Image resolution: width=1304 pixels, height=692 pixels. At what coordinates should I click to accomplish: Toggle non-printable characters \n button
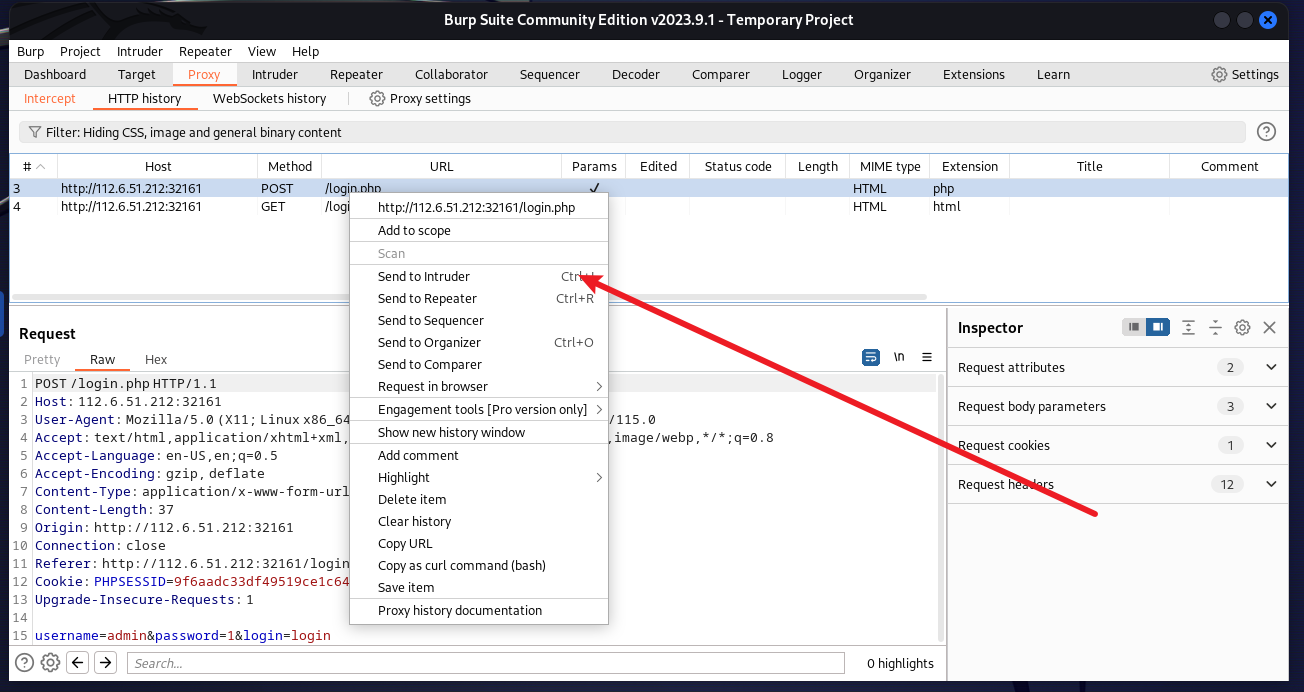pyautogui.click(x=899, y=357)
